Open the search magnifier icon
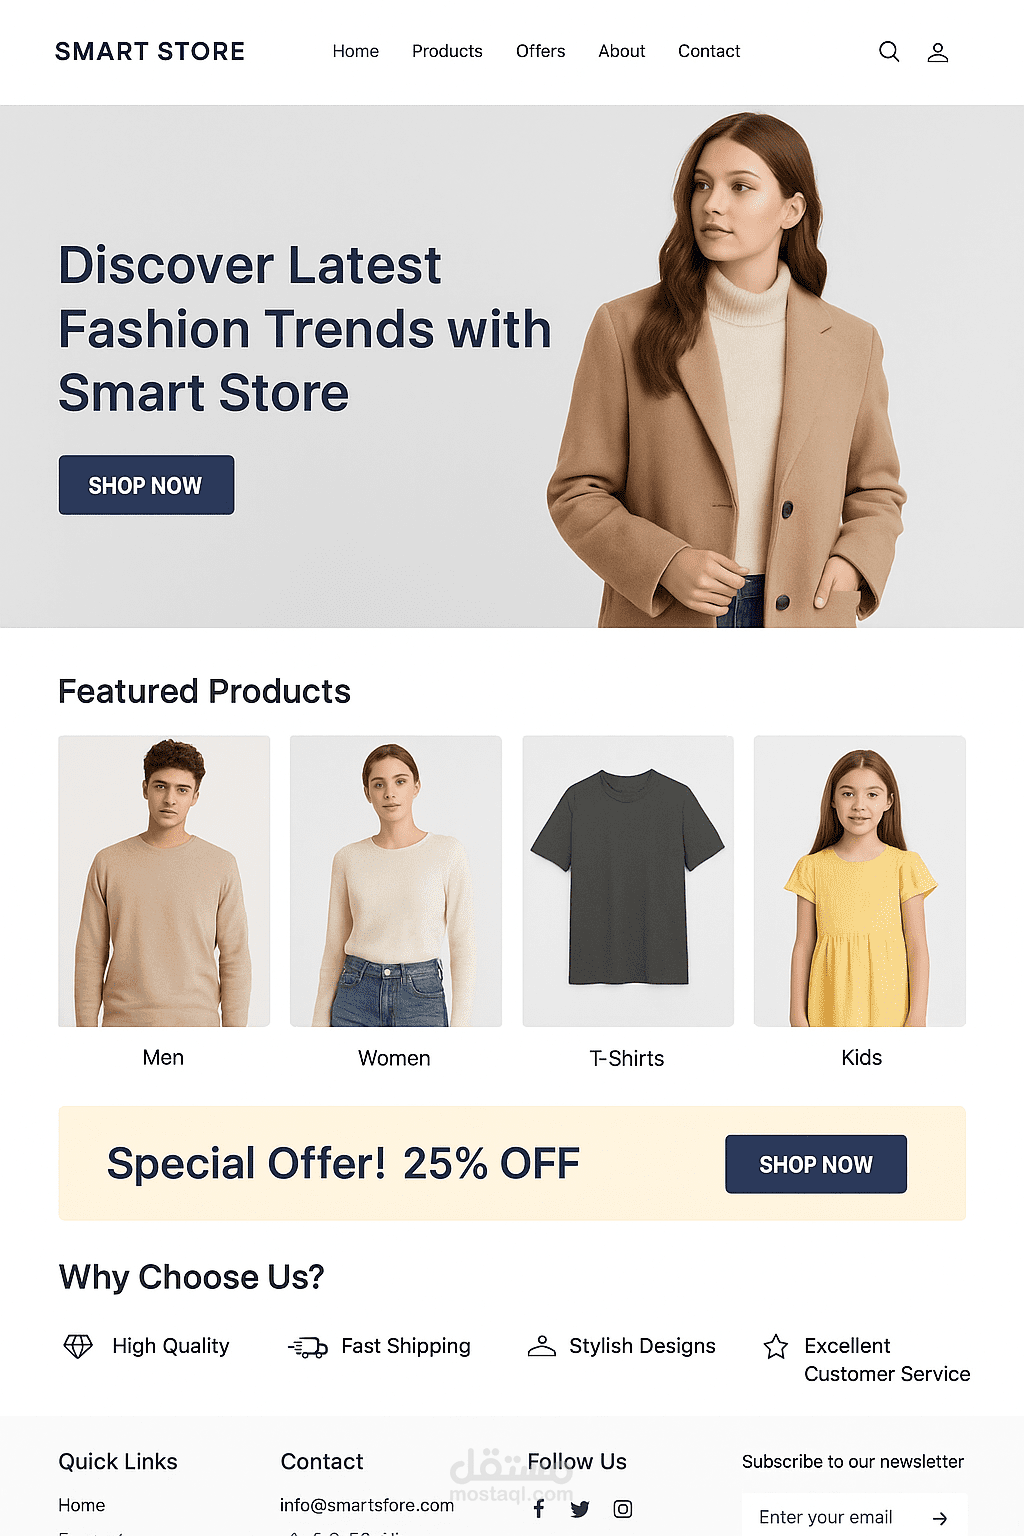Screen dimensions: 1024x1536 889,52
